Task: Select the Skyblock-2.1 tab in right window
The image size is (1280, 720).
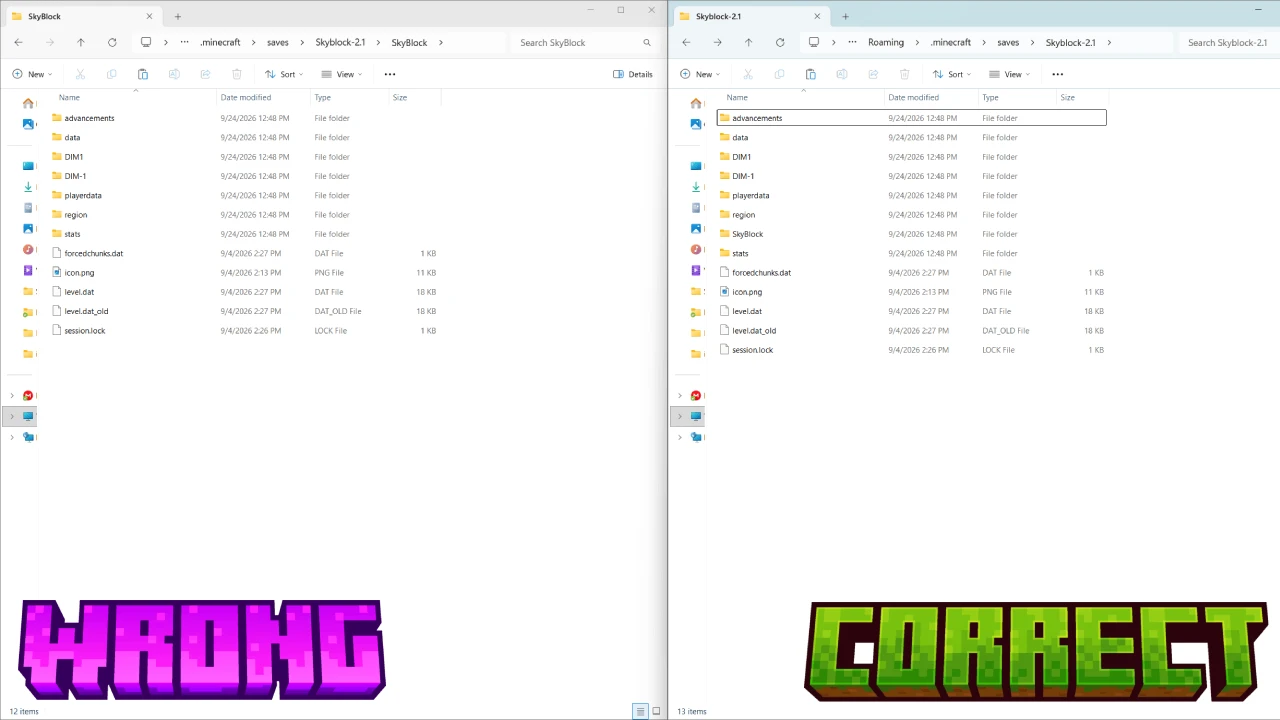Action: coord(750,16)
